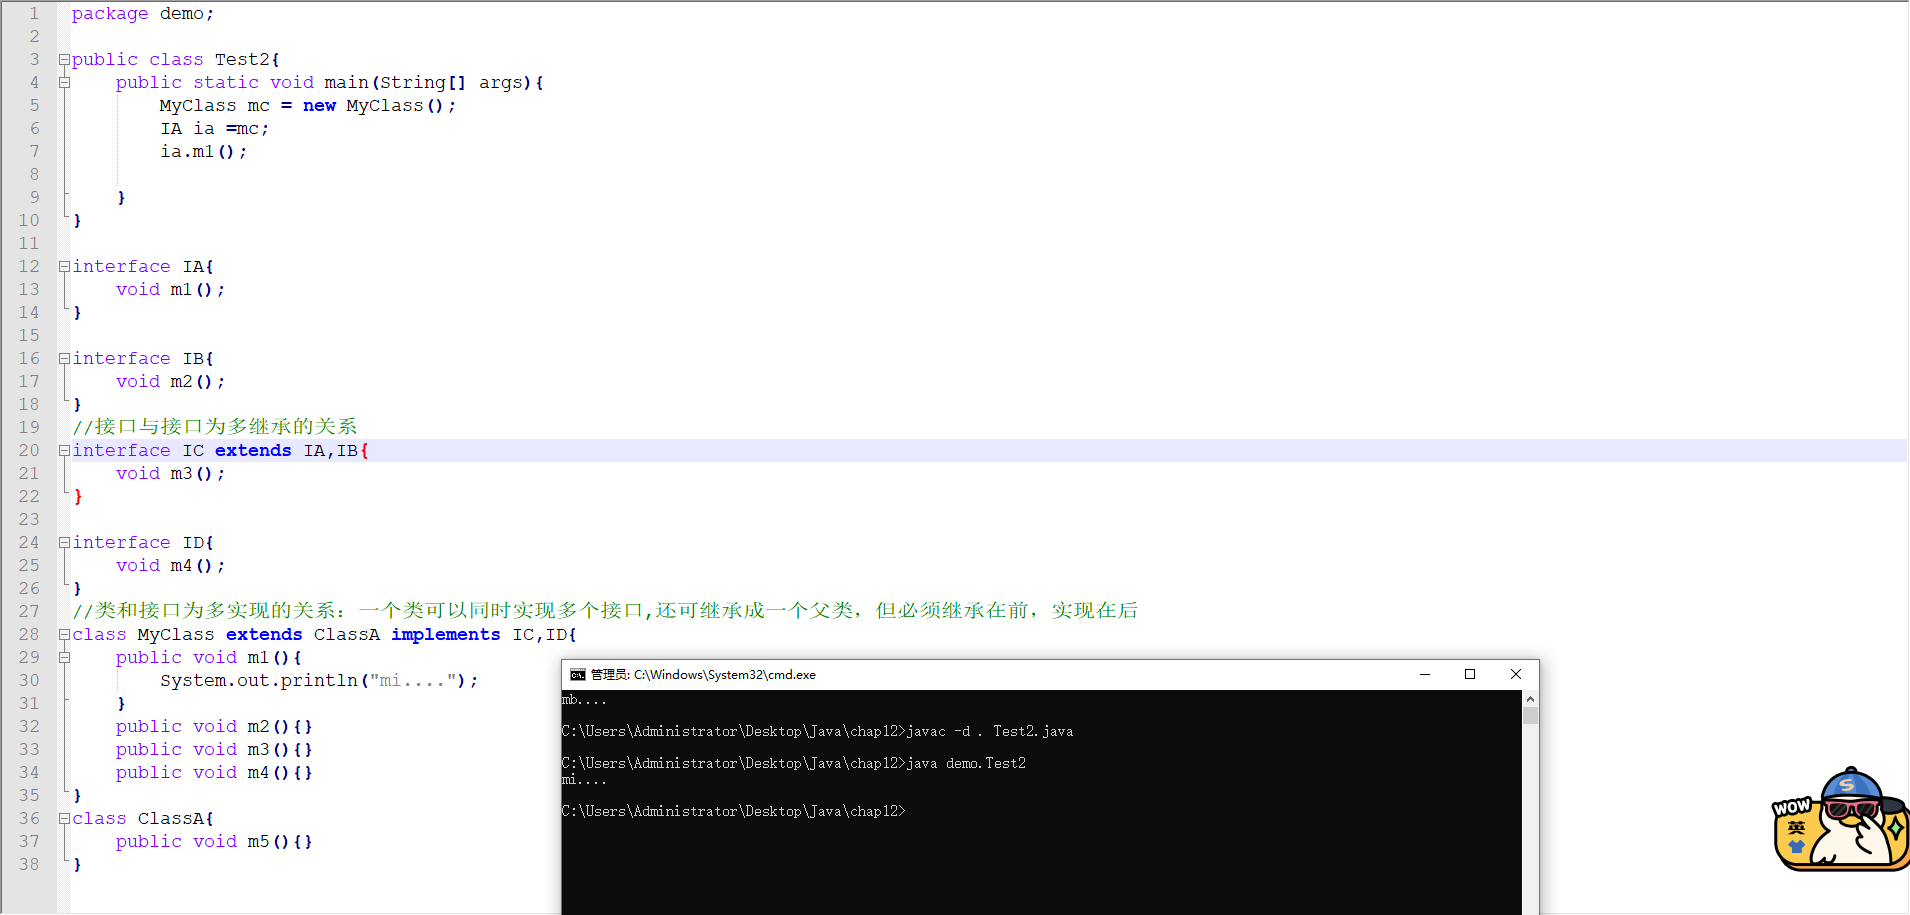Click the 'void m2();' declaration in interface IB
1910x915 pixels.
coord(170,382)
